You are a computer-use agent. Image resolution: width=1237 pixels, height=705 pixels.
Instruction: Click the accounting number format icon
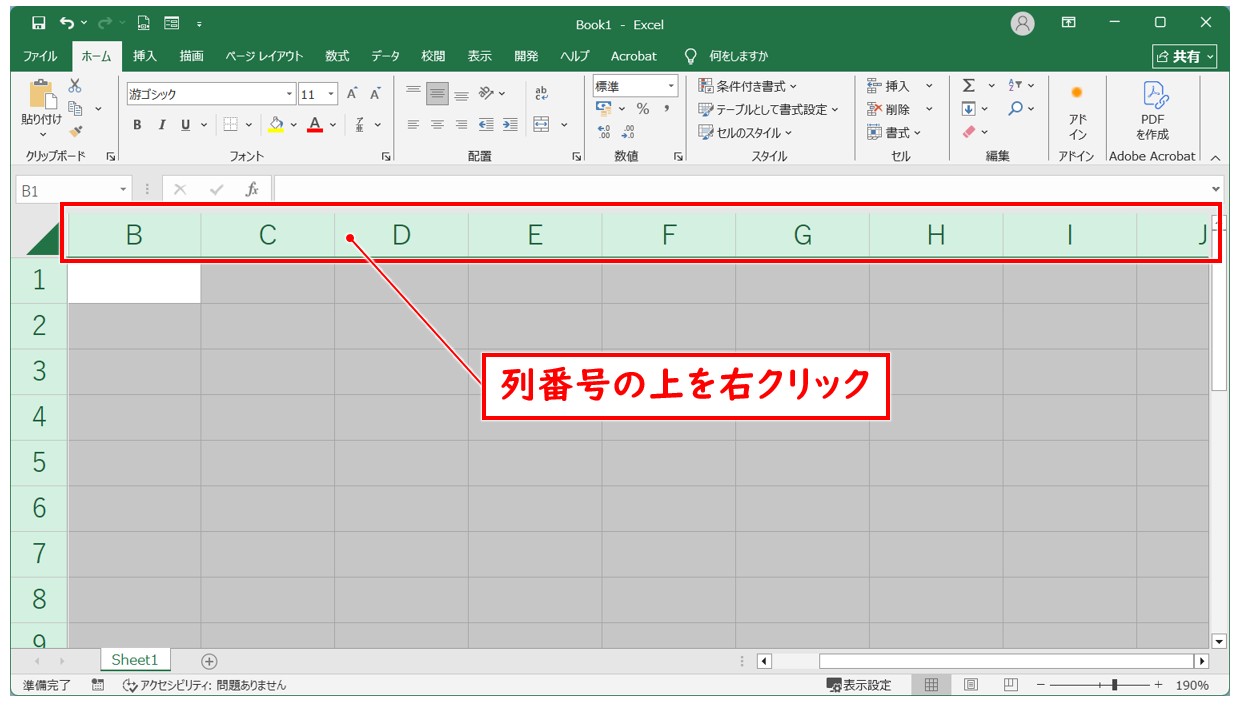pyautogui.click(x=603, y=109)
